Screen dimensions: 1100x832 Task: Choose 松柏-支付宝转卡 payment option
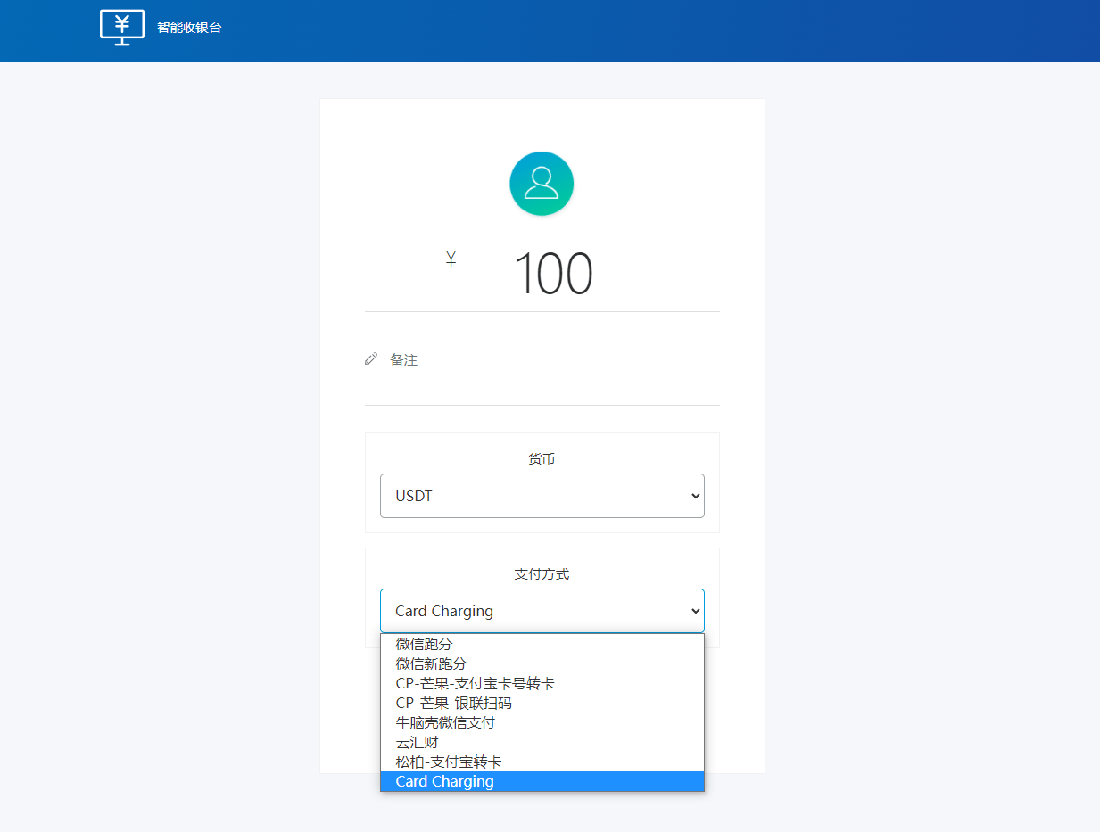tap(448, 762)
